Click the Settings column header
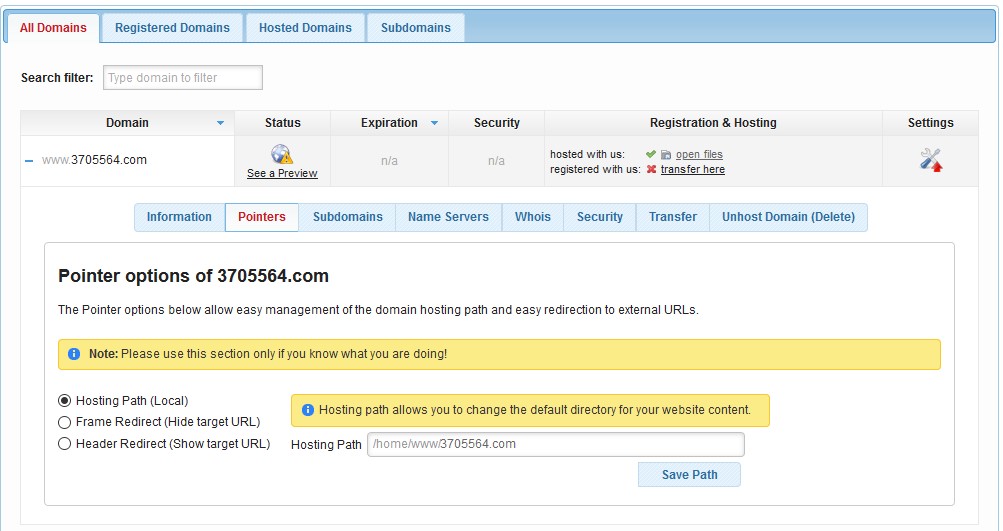 [x=931, y=123]
